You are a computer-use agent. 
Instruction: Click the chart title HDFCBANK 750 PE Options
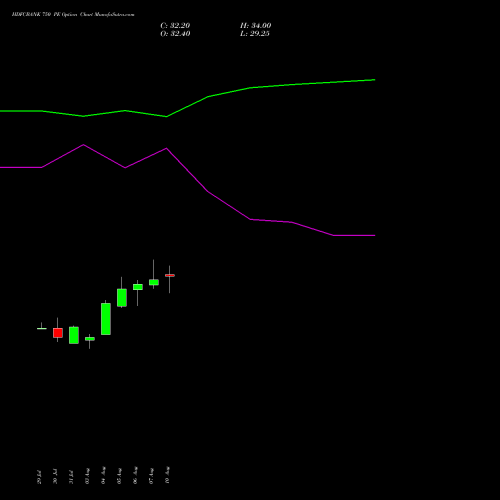point(45,15)
